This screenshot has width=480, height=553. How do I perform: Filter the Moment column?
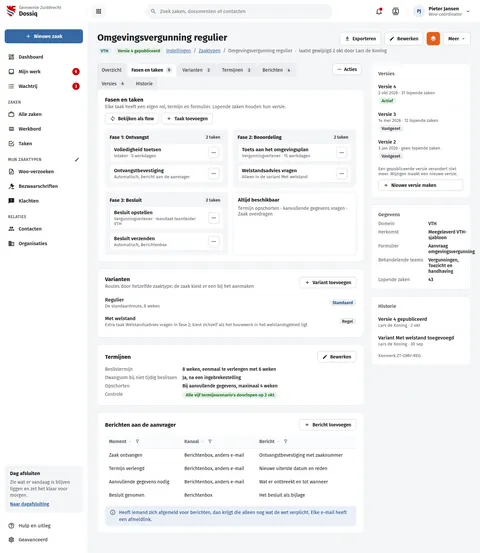point(138,442)
